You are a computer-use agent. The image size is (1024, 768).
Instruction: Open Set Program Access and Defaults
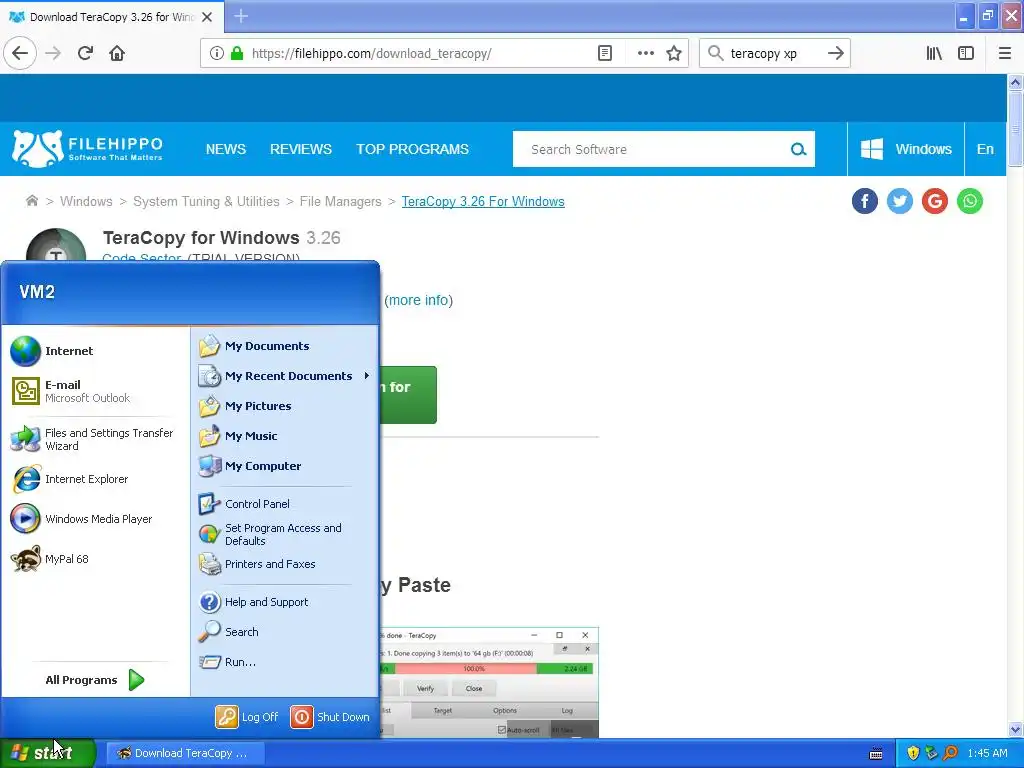click(x=285, y=534)
